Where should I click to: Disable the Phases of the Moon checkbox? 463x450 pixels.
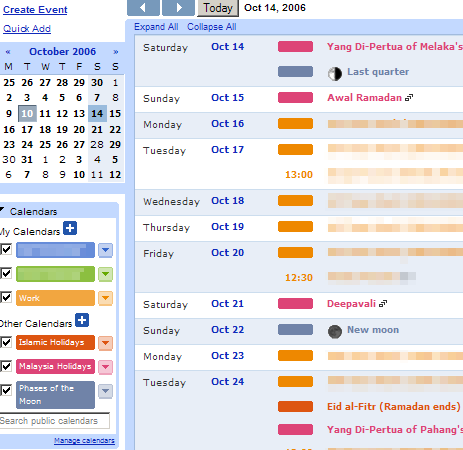[6, 390]
